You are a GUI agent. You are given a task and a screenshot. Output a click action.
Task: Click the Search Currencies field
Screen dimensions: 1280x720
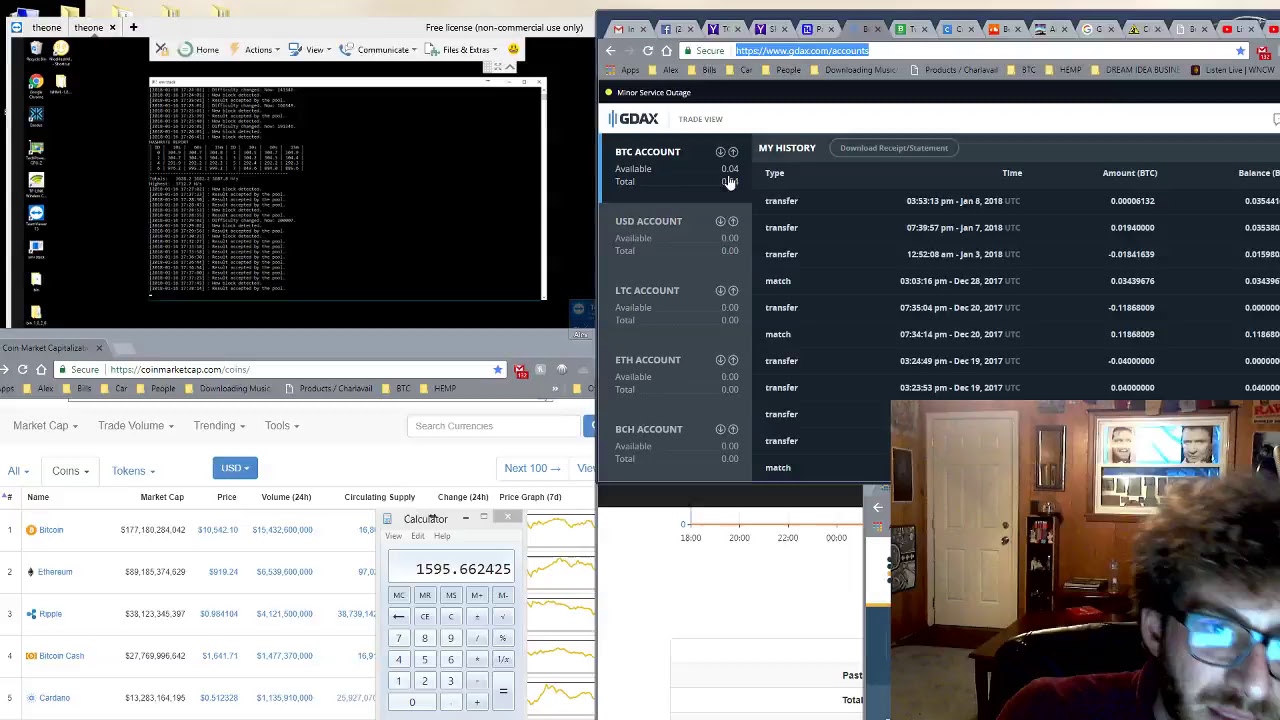[494, 426]
